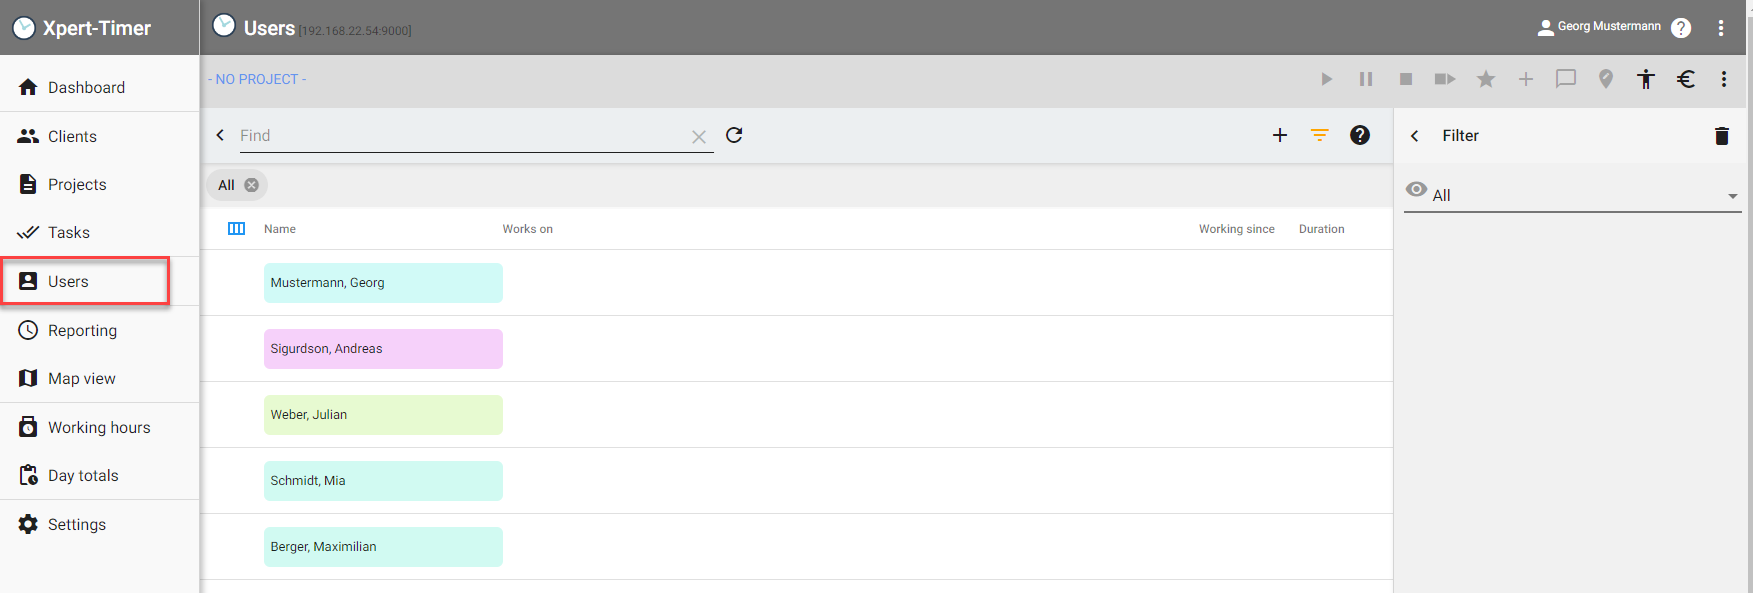Add a new user with plus icon
The width and height of the screenshot is (1753, 593).
pyautogui.click(x=1279, y=135)
